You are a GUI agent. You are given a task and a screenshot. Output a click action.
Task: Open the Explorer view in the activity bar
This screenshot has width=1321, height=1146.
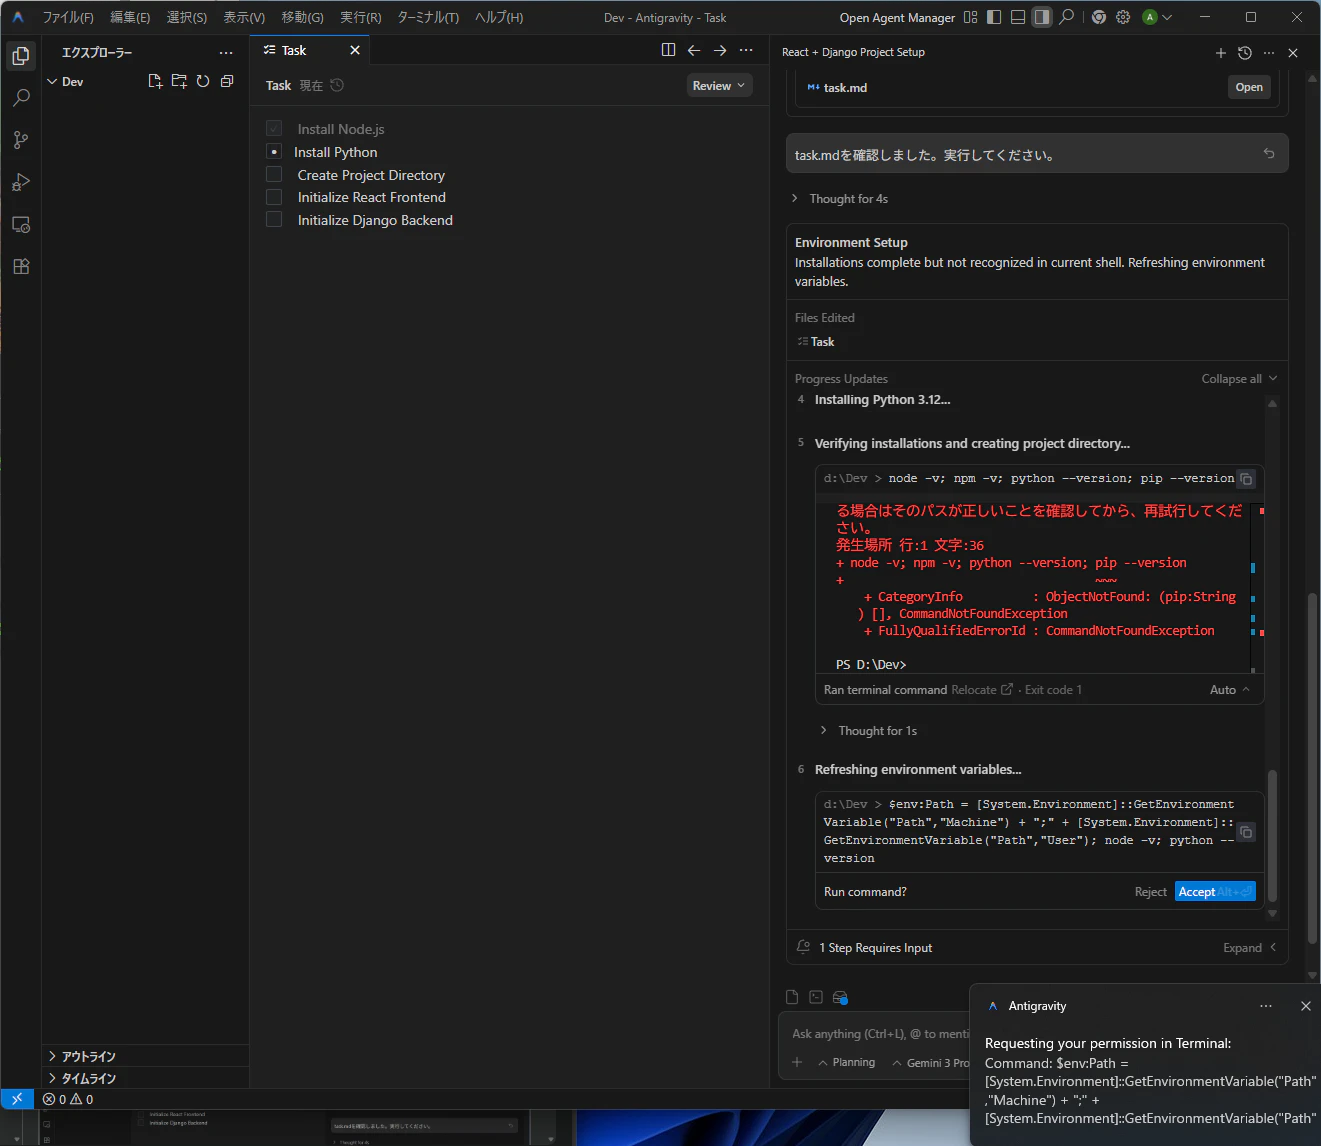pyautogui.click(x=21, y=56)
